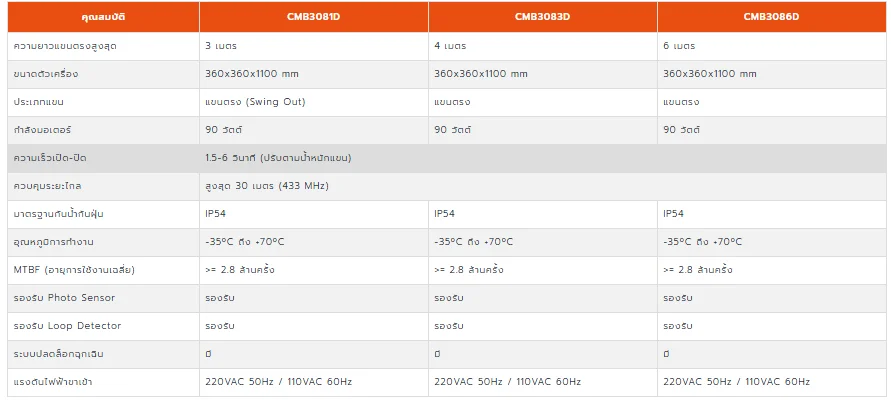The width and height of the screenshot is (891, 405).
Task: Click the 'แขนตรง (Swing Out)' cell
Action: point(314,102)
